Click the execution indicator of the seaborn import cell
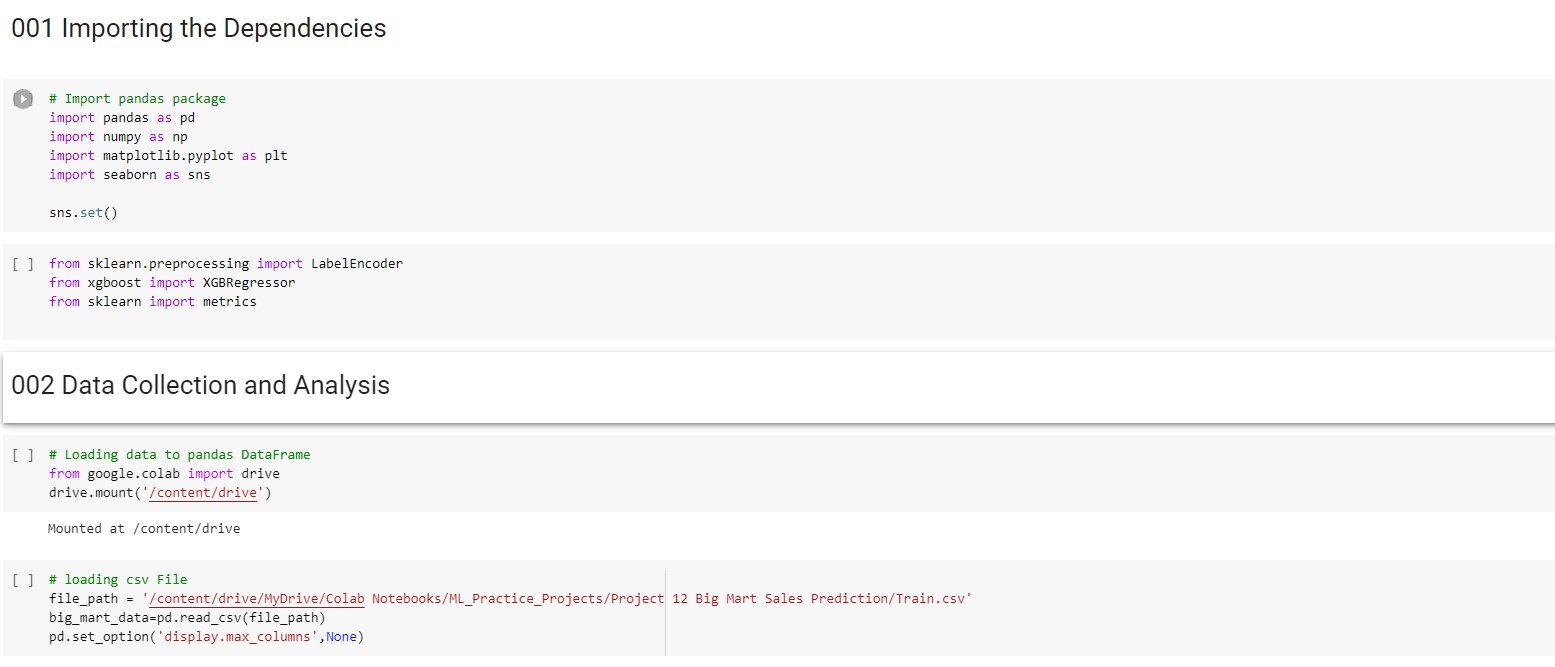This screenshot has height=667, width=1555. coord(22,98)
